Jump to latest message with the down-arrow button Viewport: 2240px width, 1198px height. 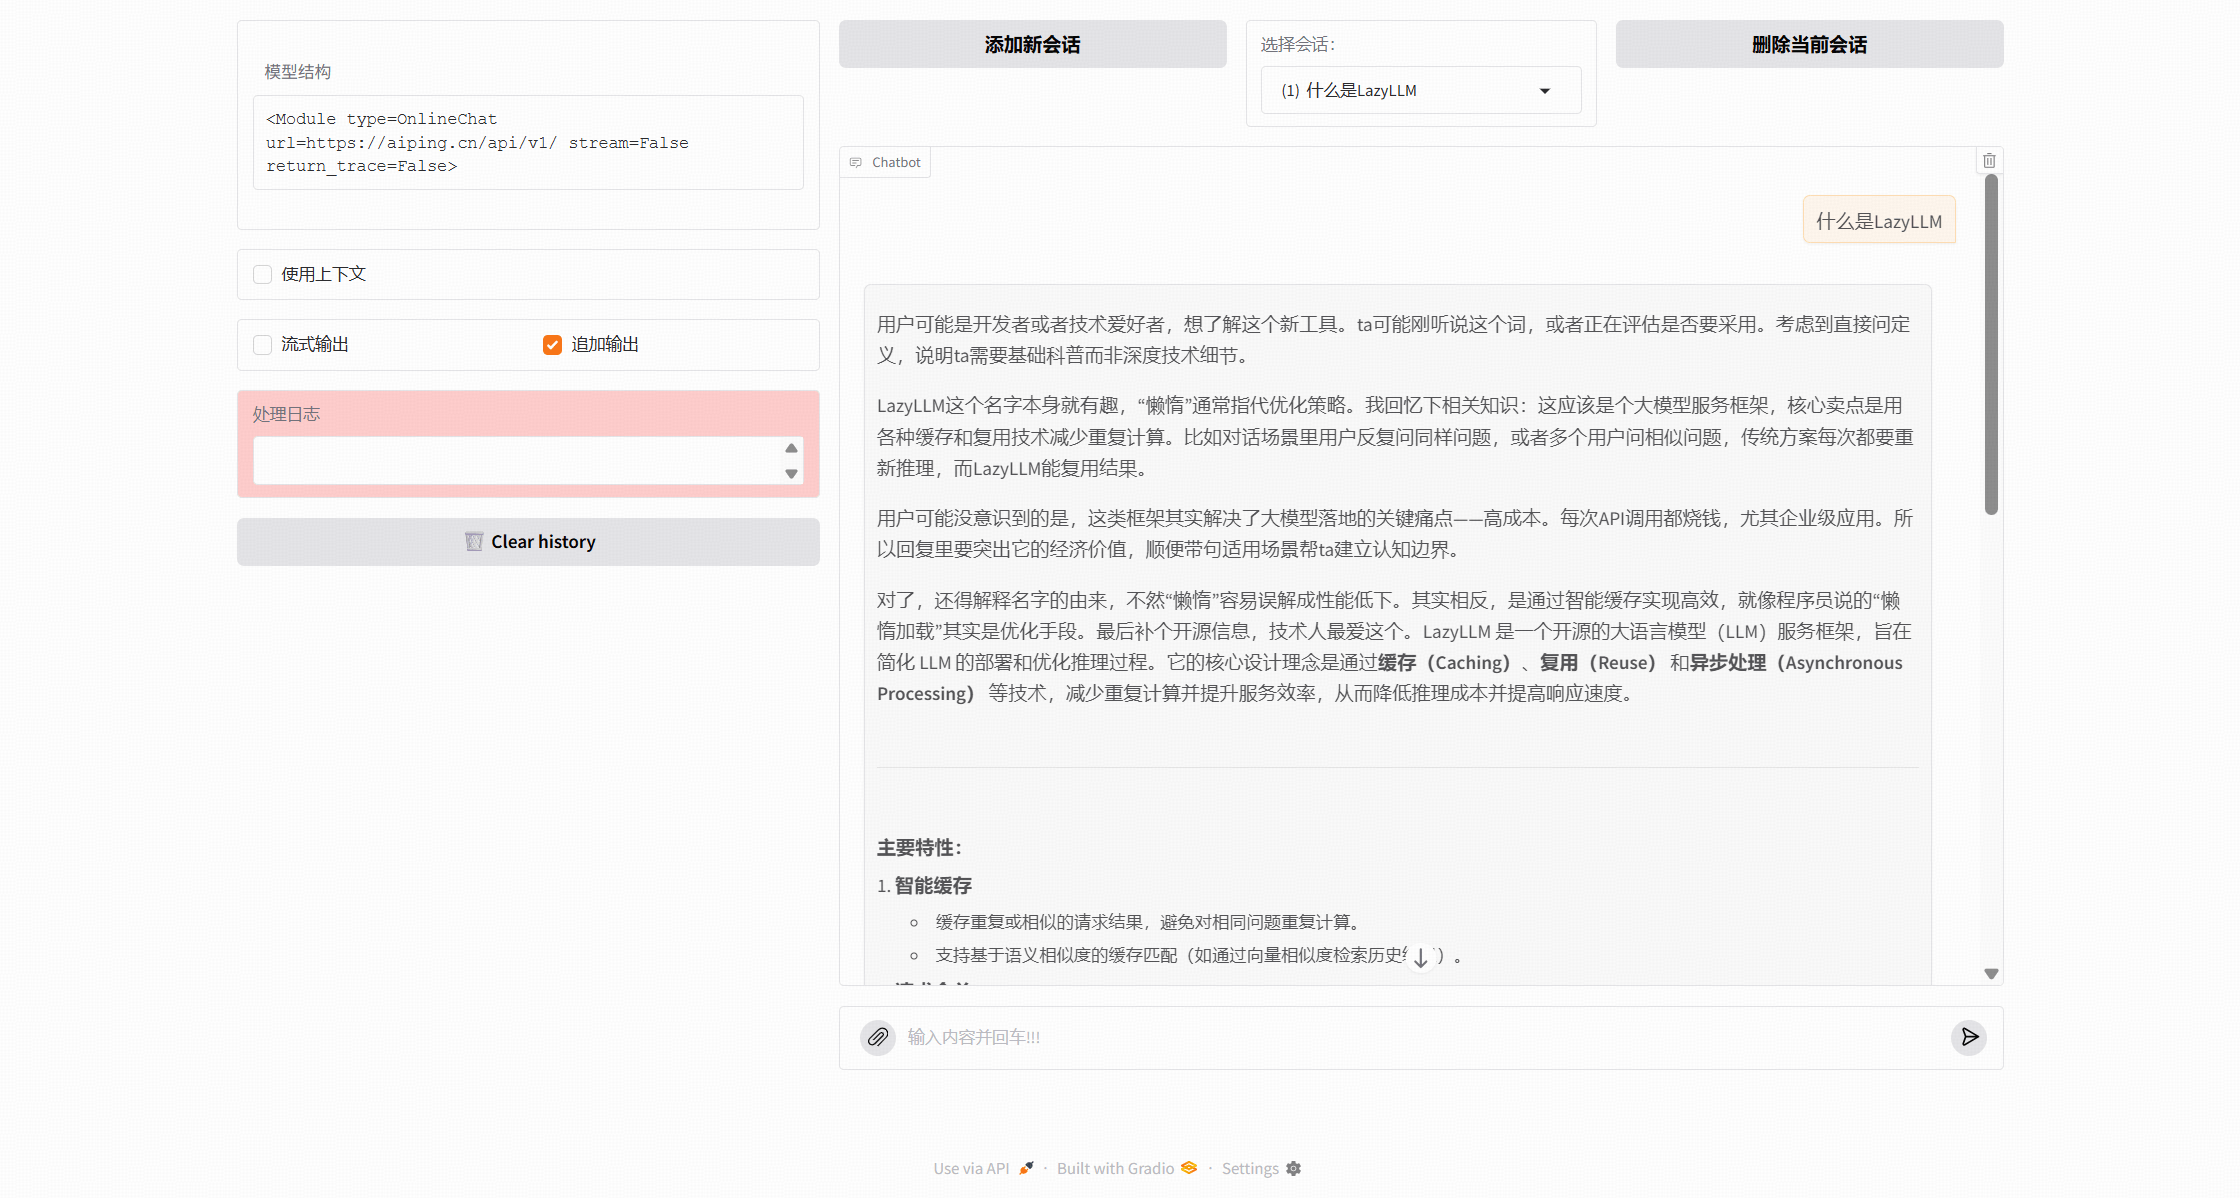point(1421,957)
